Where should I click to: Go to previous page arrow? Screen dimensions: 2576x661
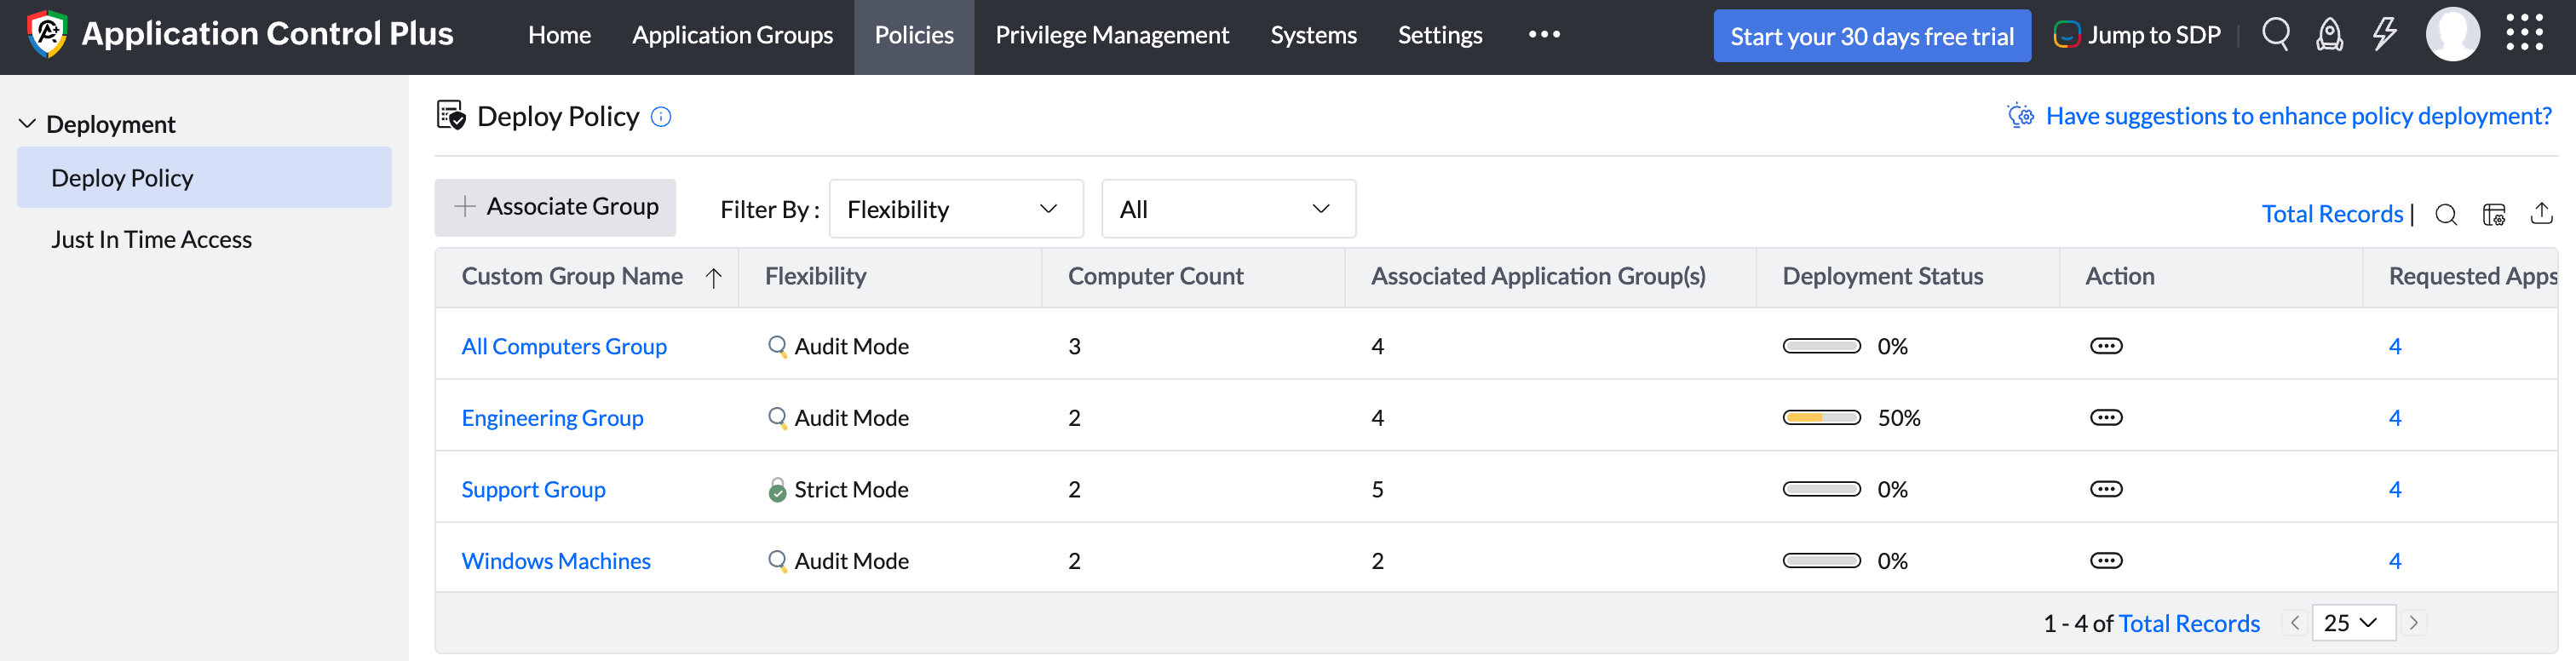coord(2295,623)
